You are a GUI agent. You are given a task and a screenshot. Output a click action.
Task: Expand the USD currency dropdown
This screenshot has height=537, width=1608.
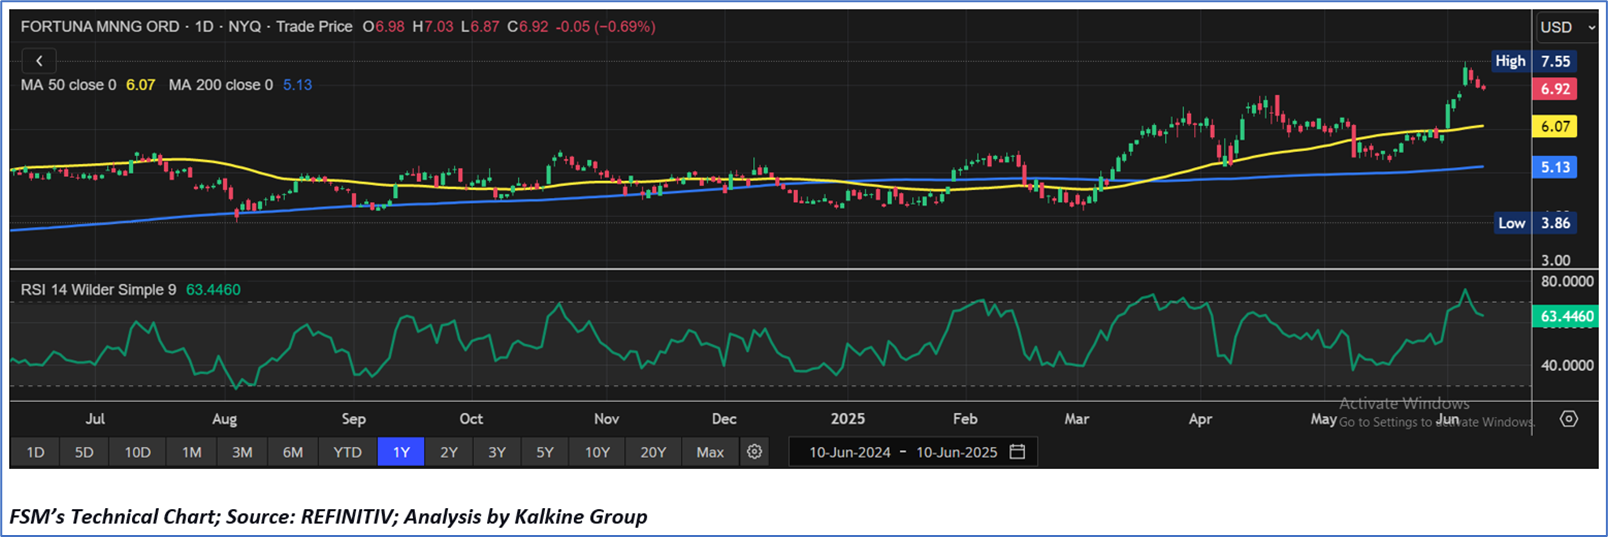1566,28
